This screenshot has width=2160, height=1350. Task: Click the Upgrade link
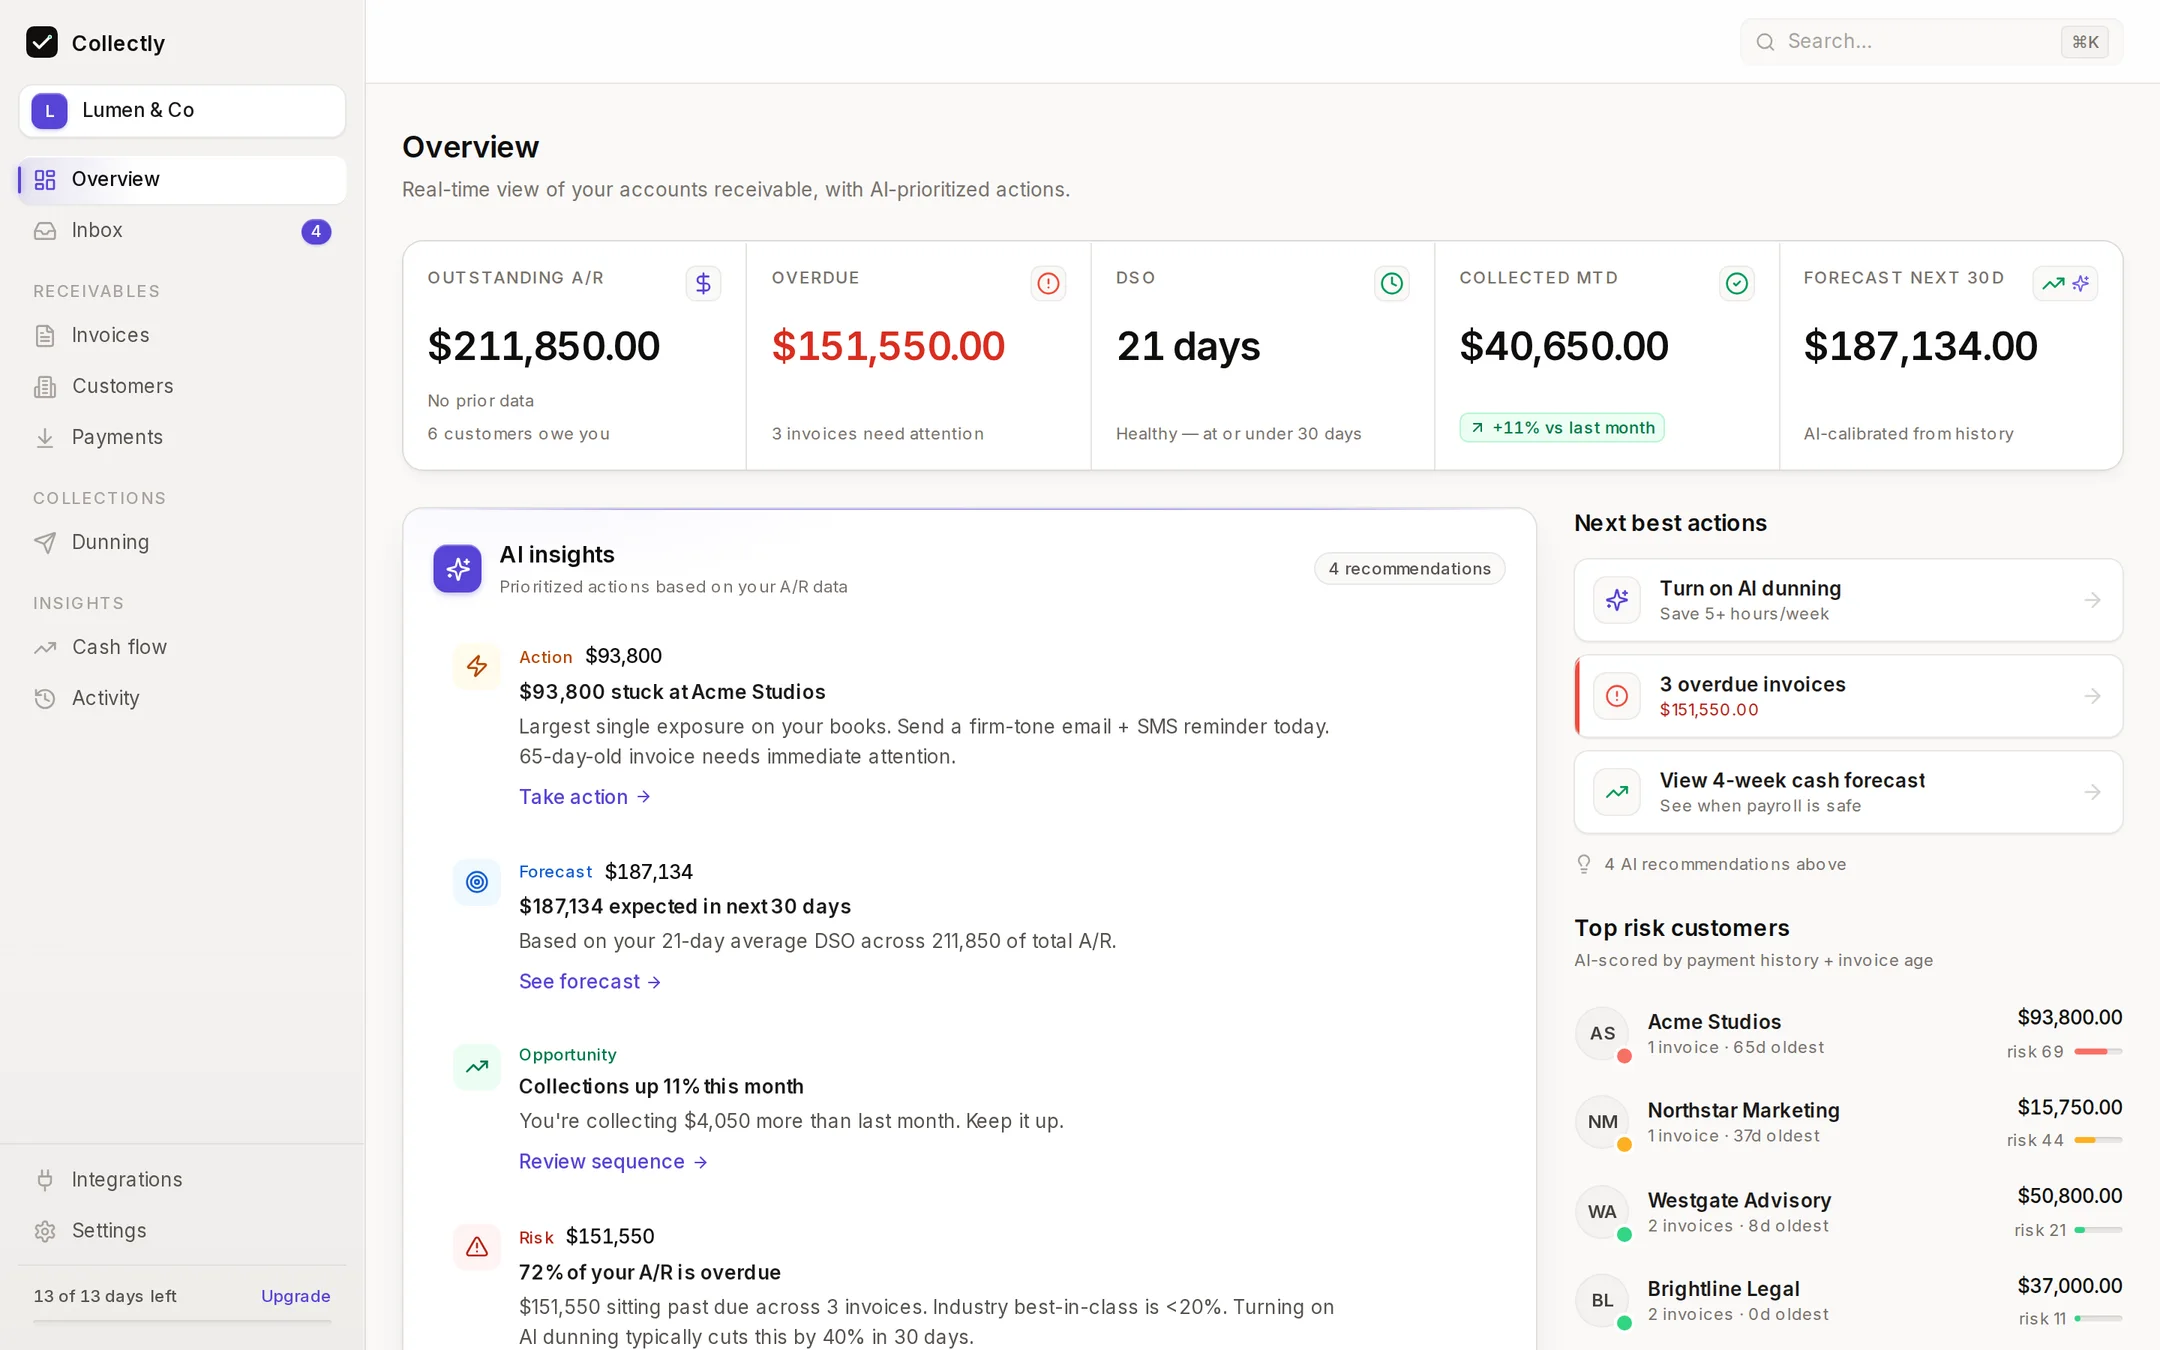tap(296, 1296)
